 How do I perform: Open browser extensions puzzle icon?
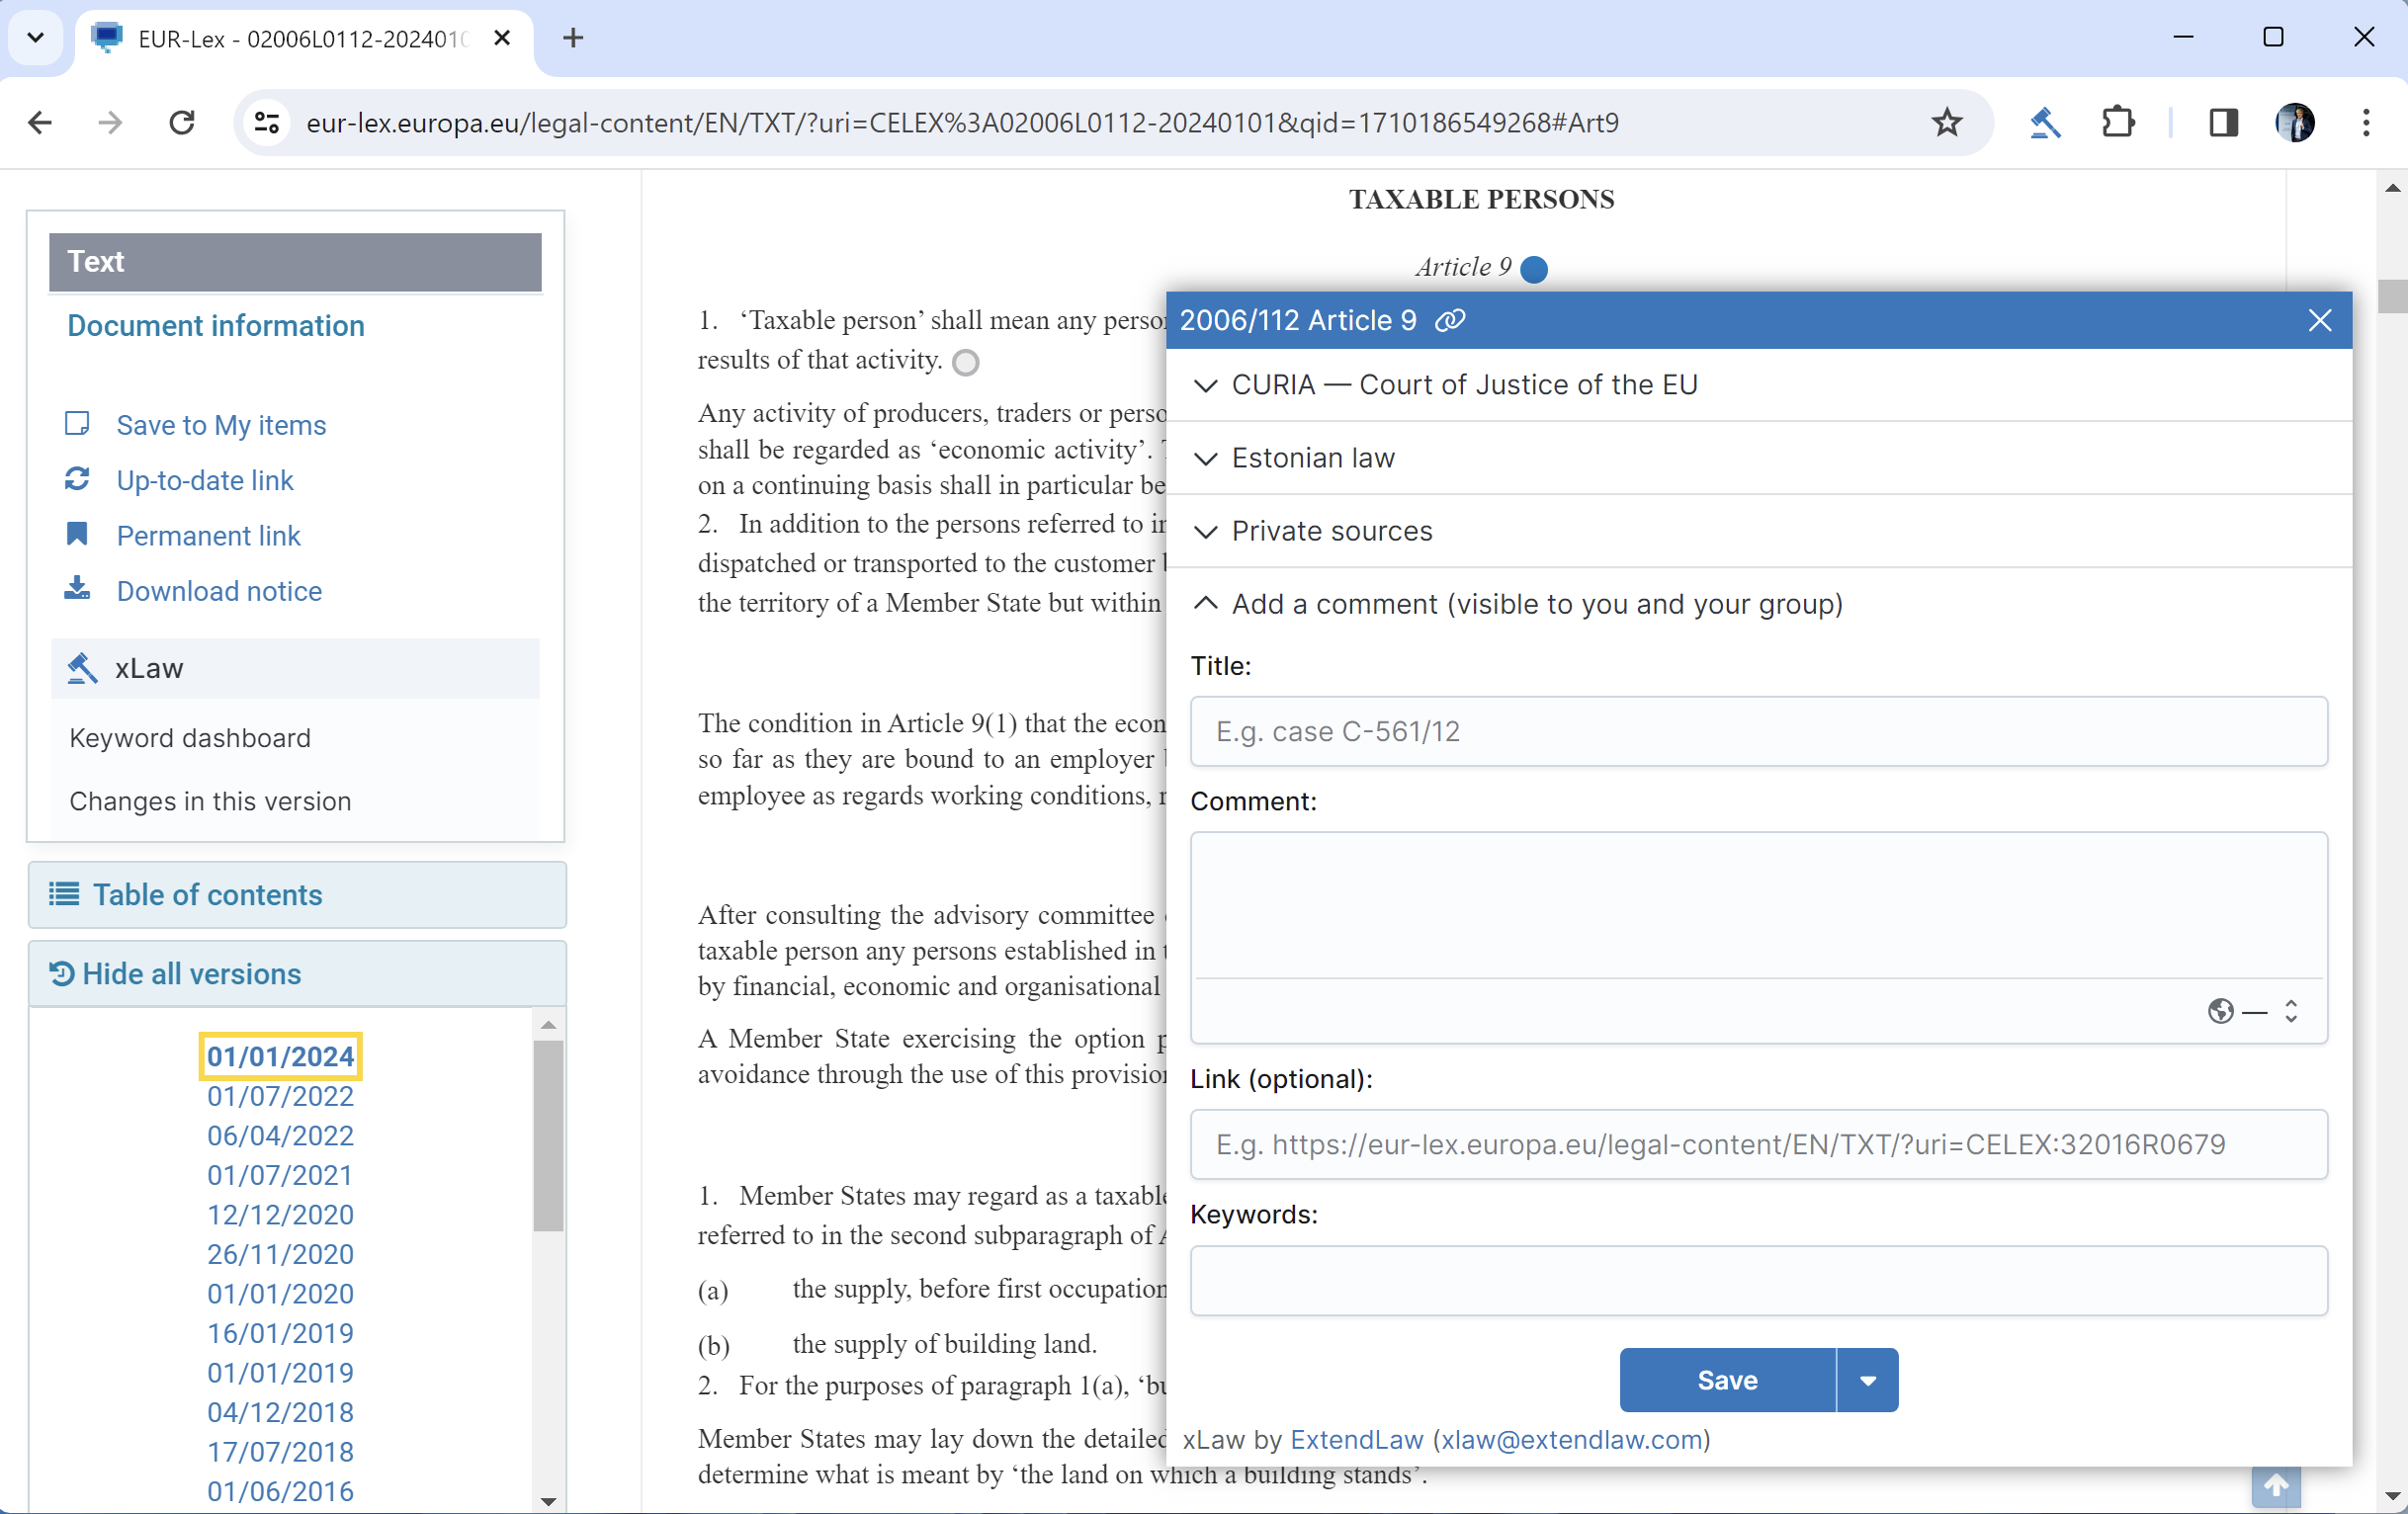(x=2118, y=123)
